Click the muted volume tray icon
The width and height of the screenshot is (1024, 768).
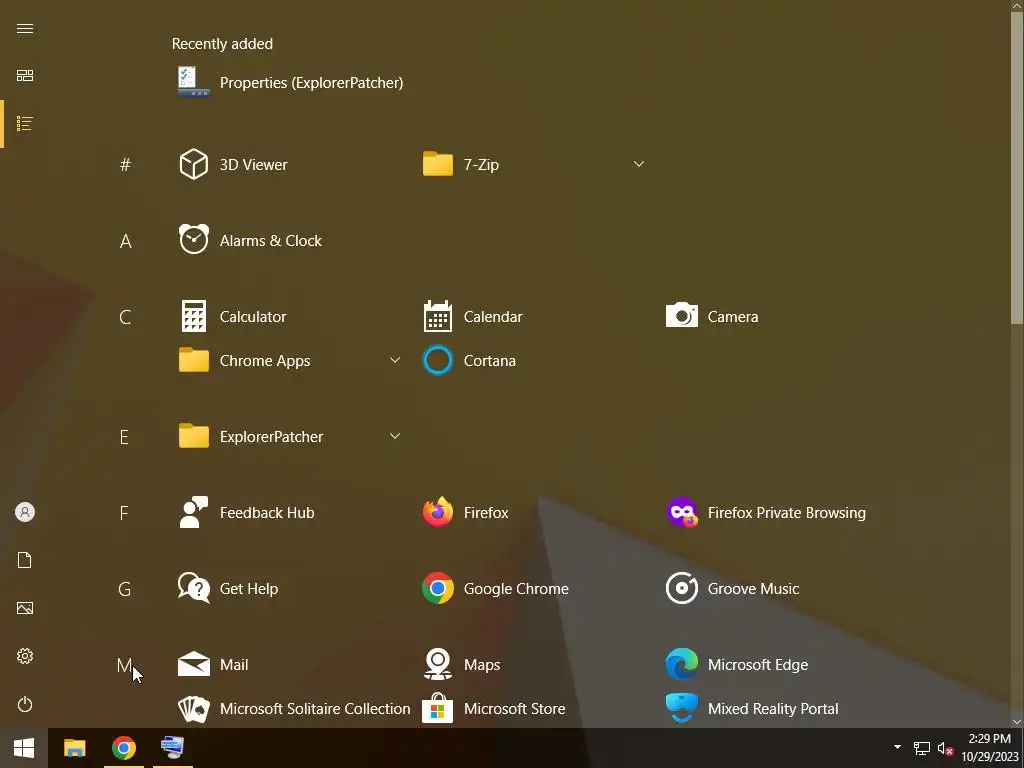pyautogui.click(x=945, y=748)
